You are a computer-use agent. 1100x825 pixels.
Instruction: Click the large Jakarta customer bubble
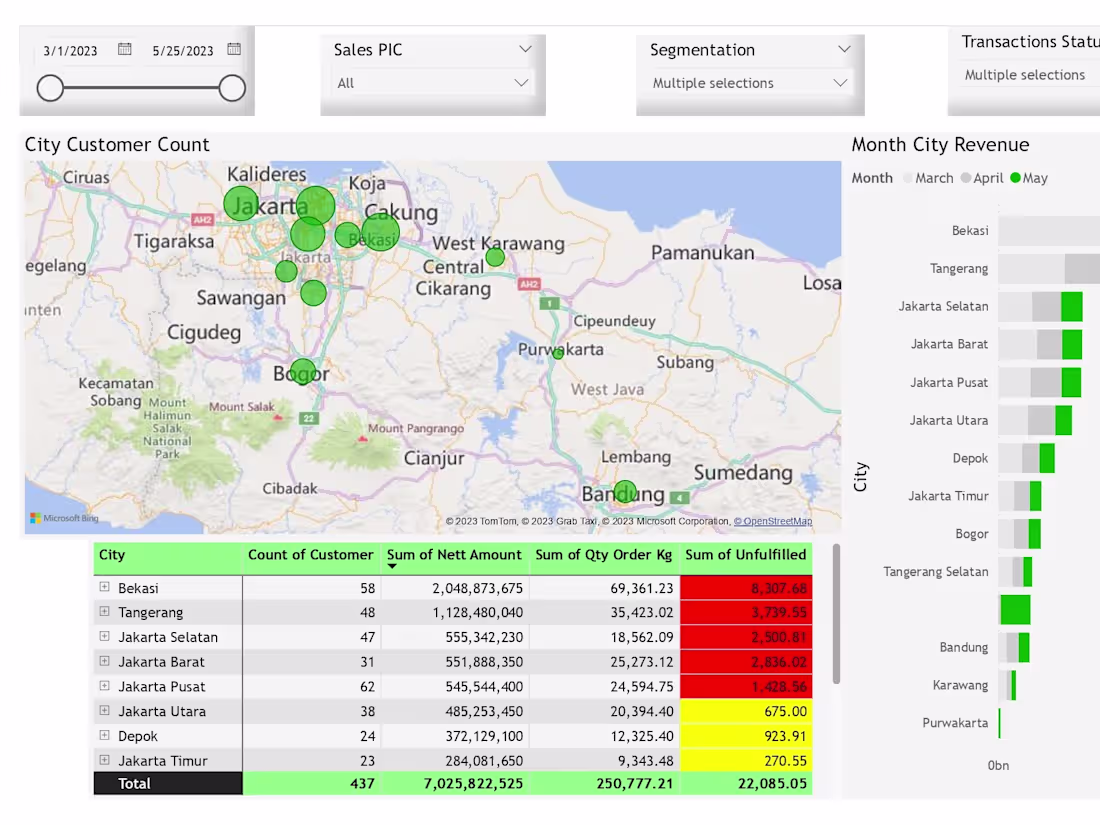(x=315, y=205)
